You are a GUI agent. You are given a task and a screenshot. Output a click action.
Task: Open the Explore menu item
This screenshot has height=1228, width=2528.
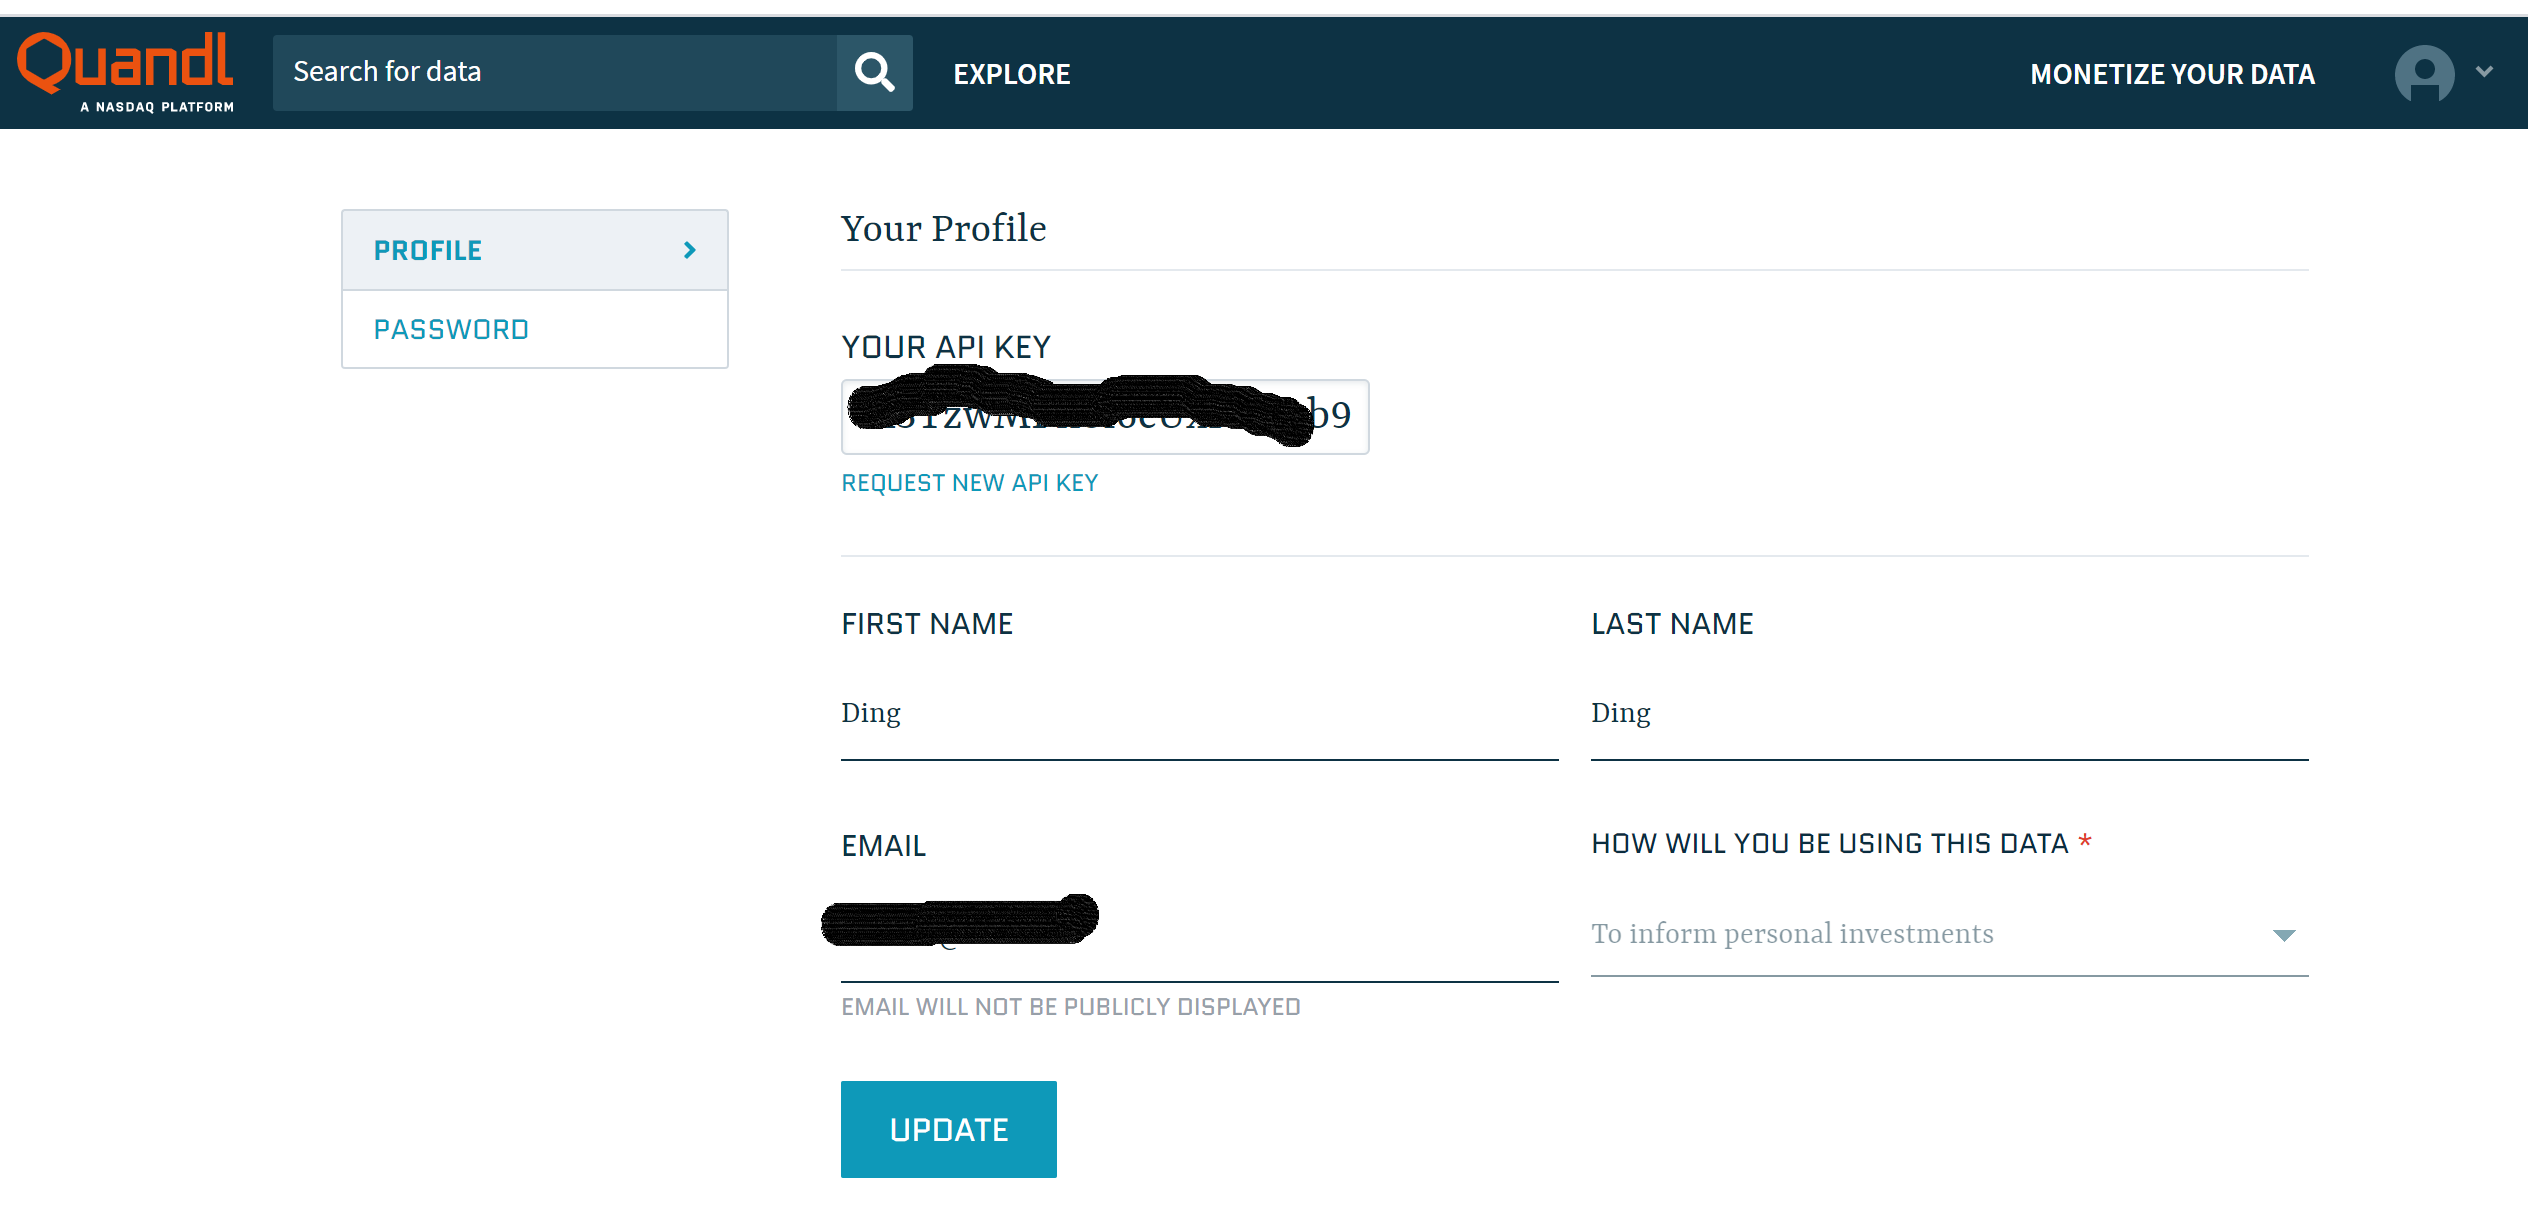[1011, 74]
